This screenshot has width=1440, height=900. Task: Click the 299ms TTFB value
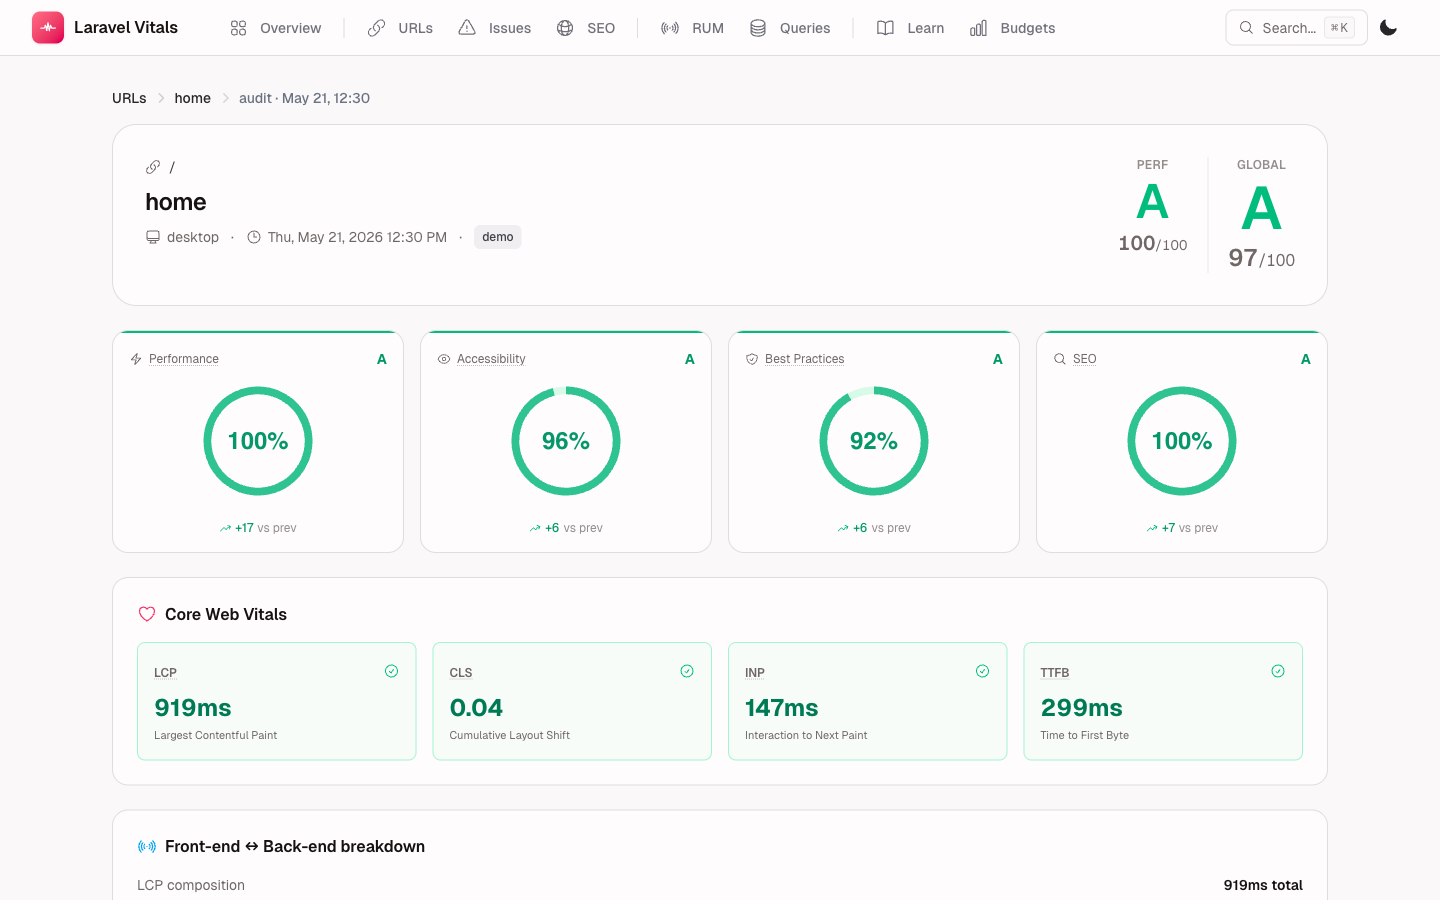click(1081, 708)
